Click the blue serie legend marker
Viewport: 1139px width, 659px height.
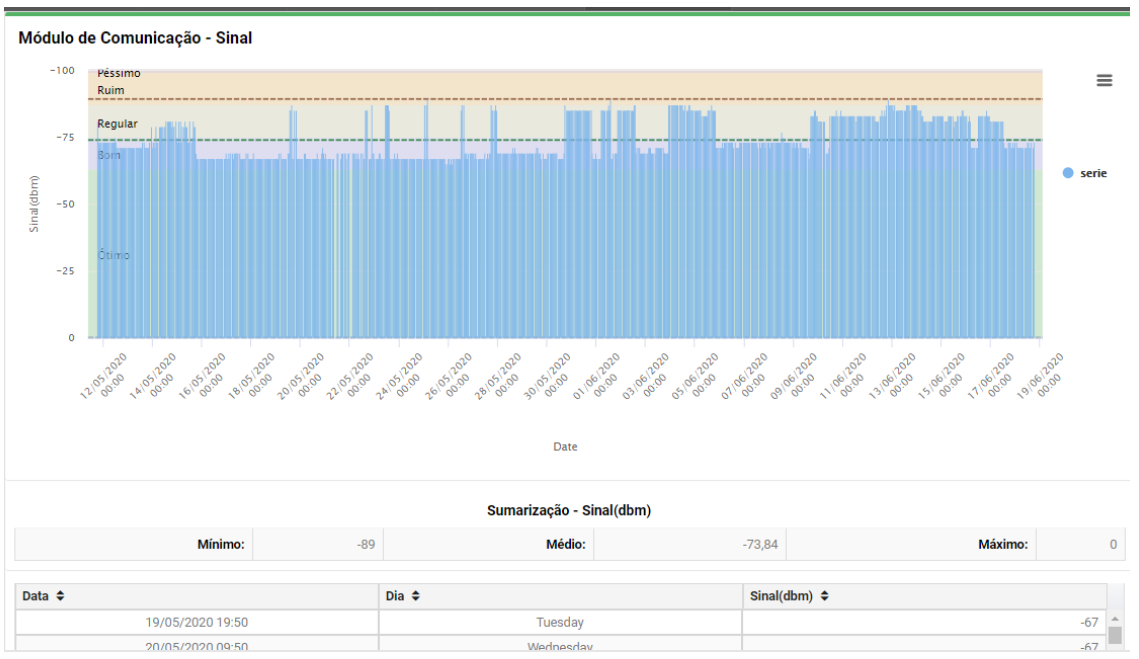1068,173
